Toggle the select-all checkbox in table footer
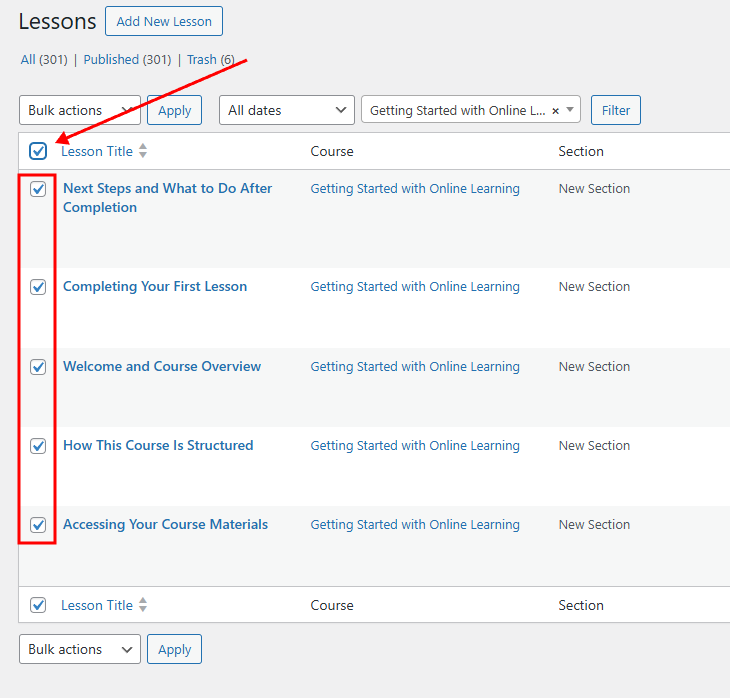730x698 pixels. point(38,605)
